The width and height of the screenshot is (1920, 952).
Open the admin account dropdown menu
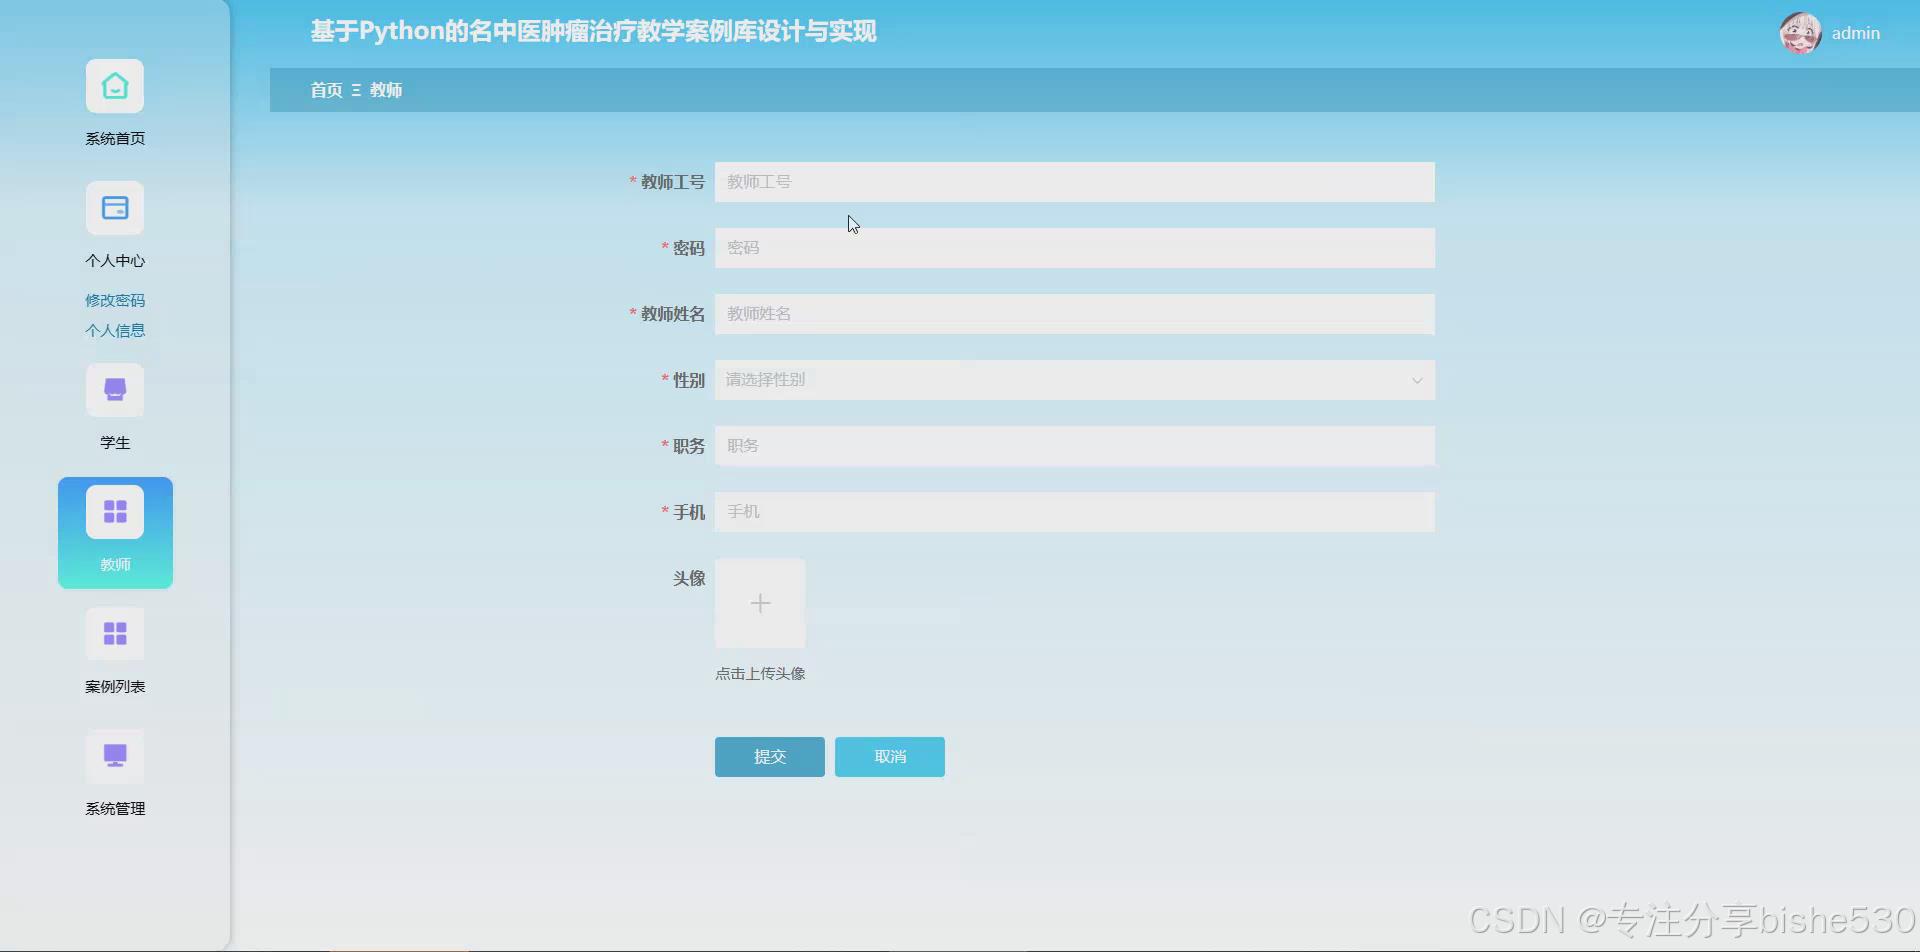[x=1856, y=32]
